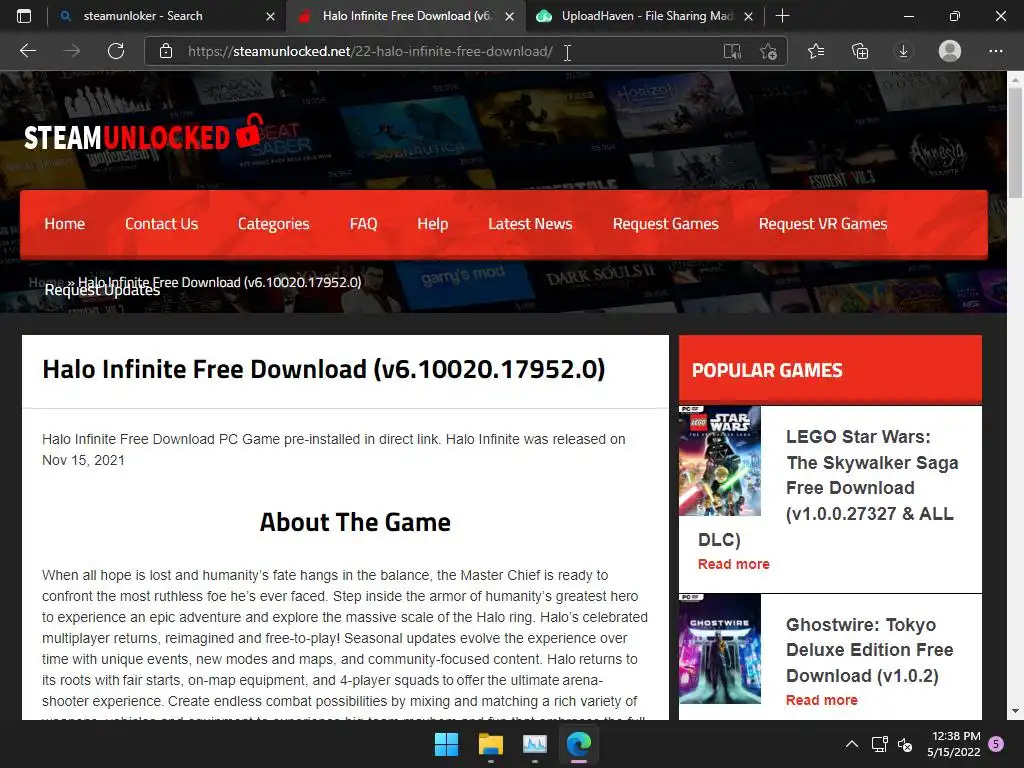The image size is (1024, 768).
Task: Open Settings and more menu
Action: tap(995, 51)
